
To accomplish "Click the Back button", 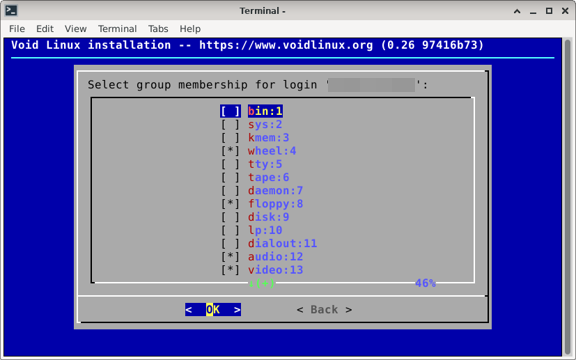I will click(324, 310).
